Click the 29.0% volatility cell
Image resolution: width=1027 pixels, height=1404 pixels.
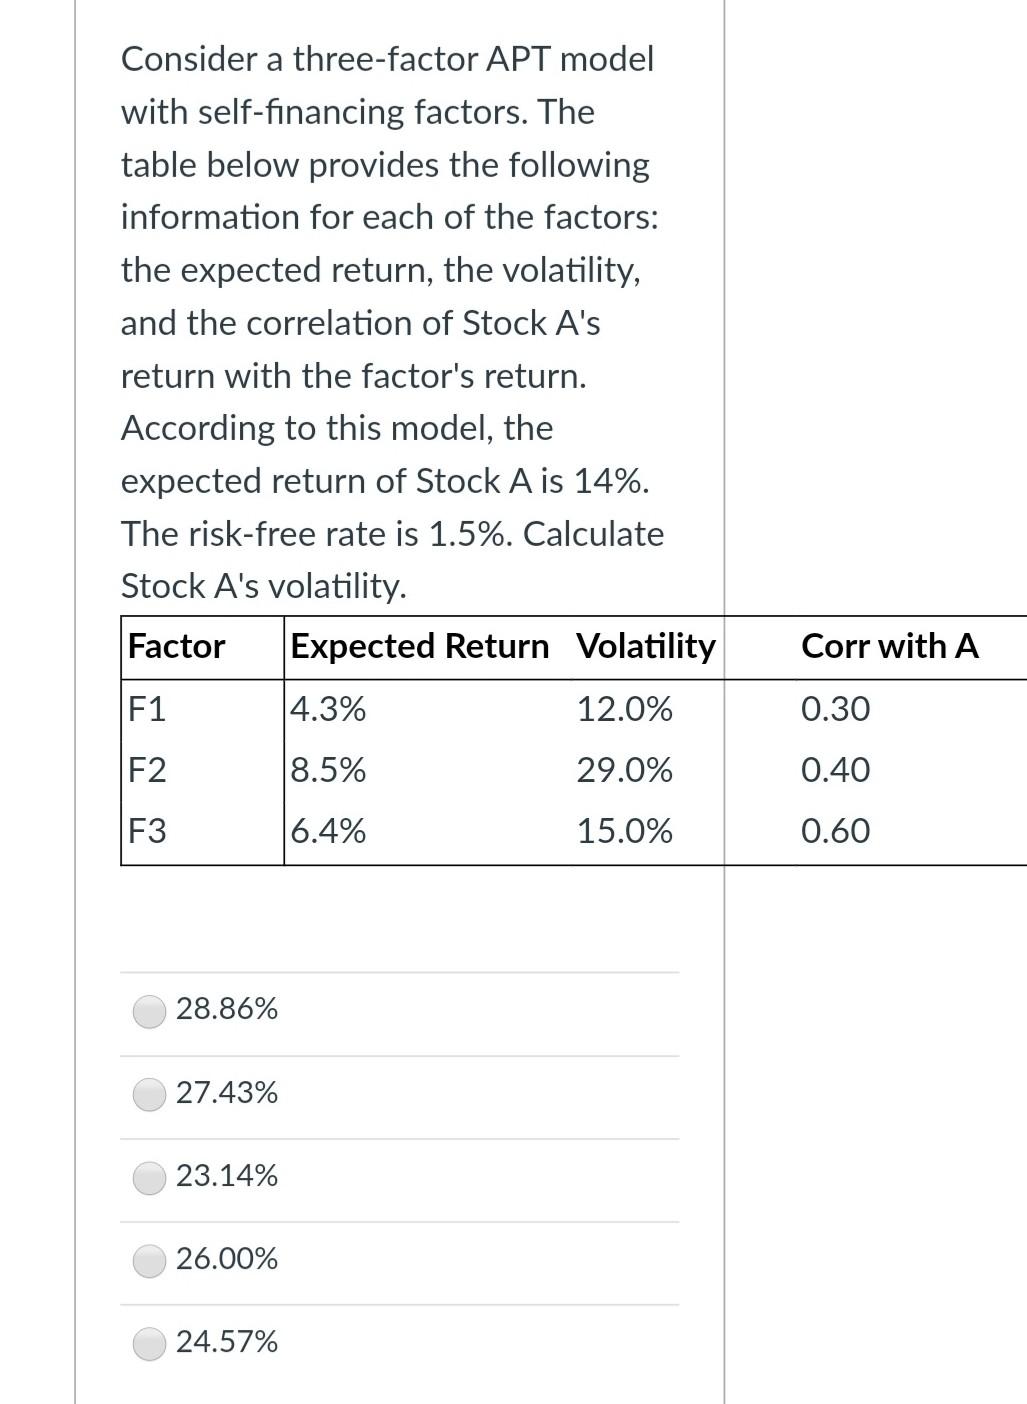pyautogui.click(x=624, y=770)
